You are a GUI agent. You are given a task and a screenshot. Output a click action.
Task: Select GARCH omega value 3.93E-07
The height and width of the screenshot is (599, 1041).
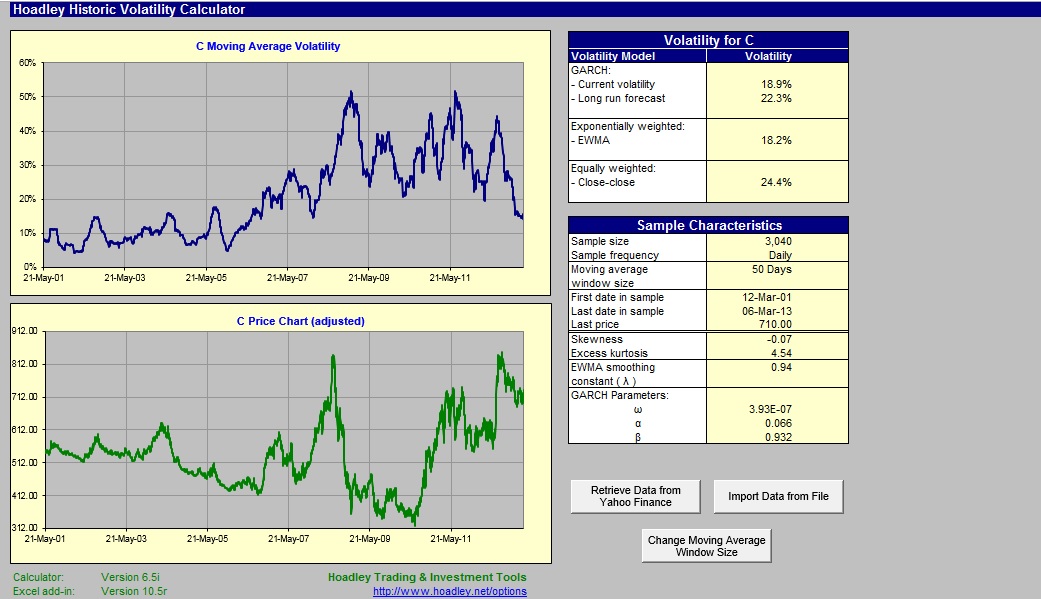click(770, 409)
